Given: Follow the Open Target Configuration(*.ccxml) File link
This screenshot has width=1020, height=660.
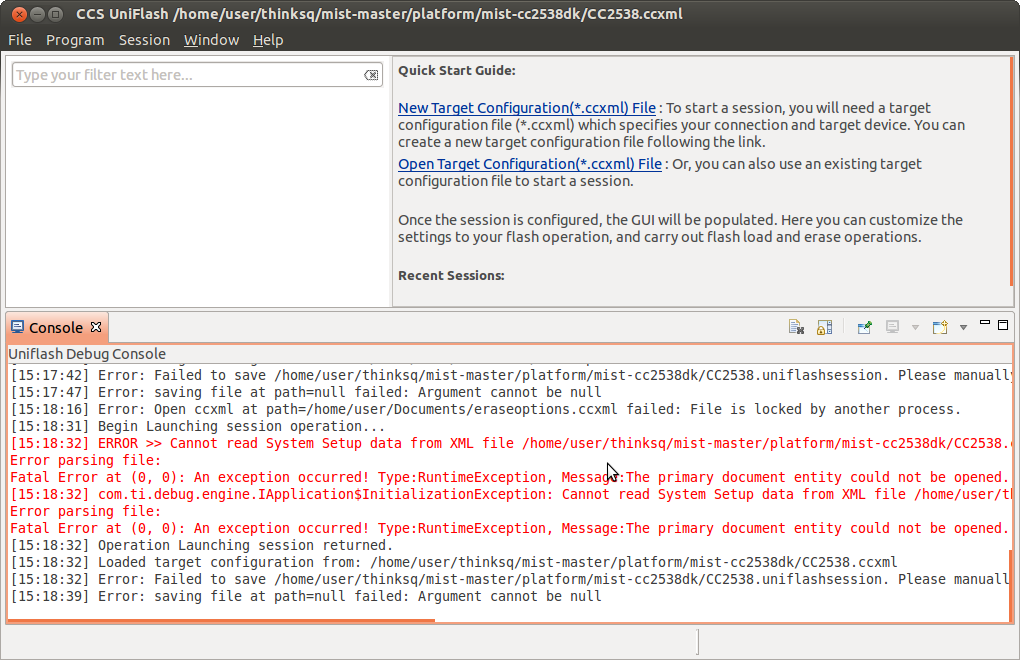Looking at the screenshot, I should tap(530, 164).
